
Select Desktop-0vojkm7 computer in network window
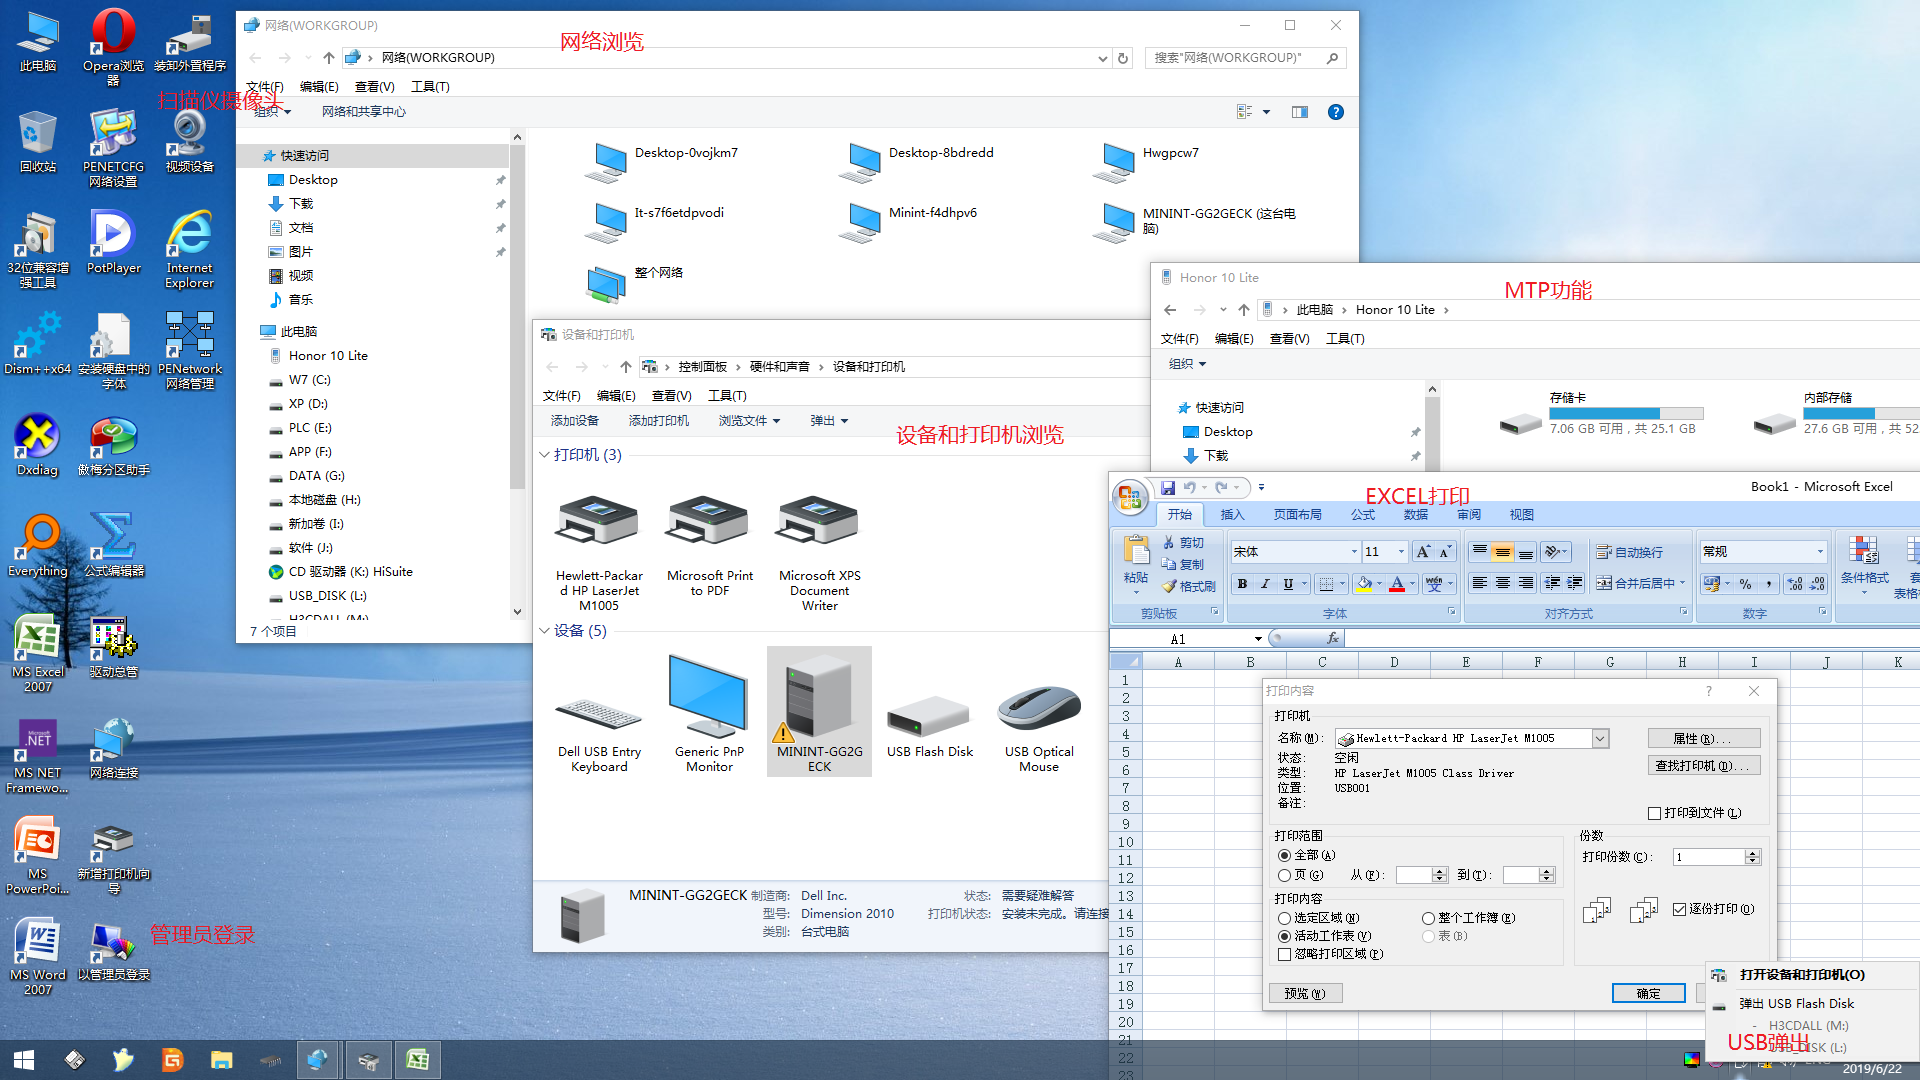point(662,160)
